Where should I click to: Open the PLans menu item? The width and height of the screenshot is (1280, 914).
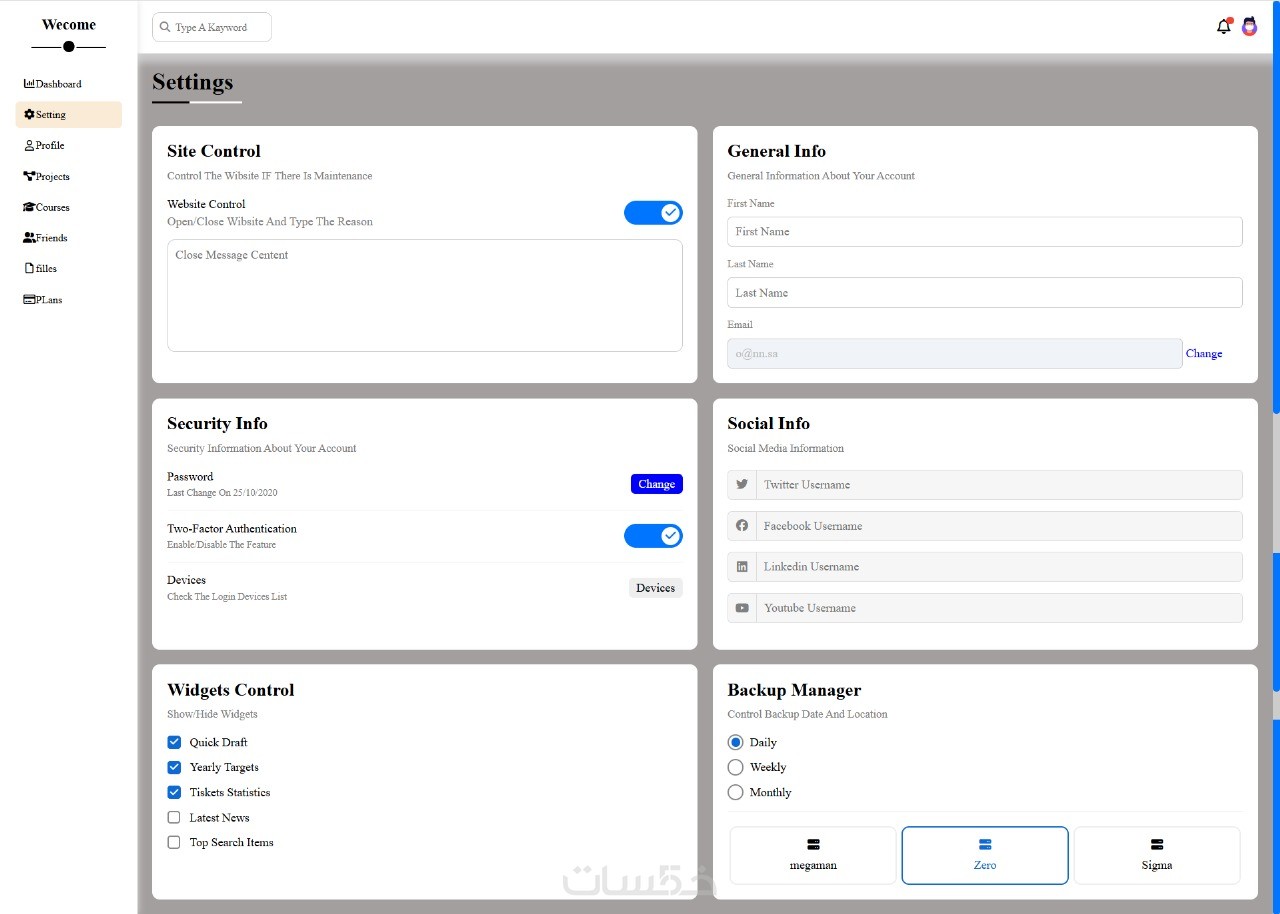pos(69,300)
